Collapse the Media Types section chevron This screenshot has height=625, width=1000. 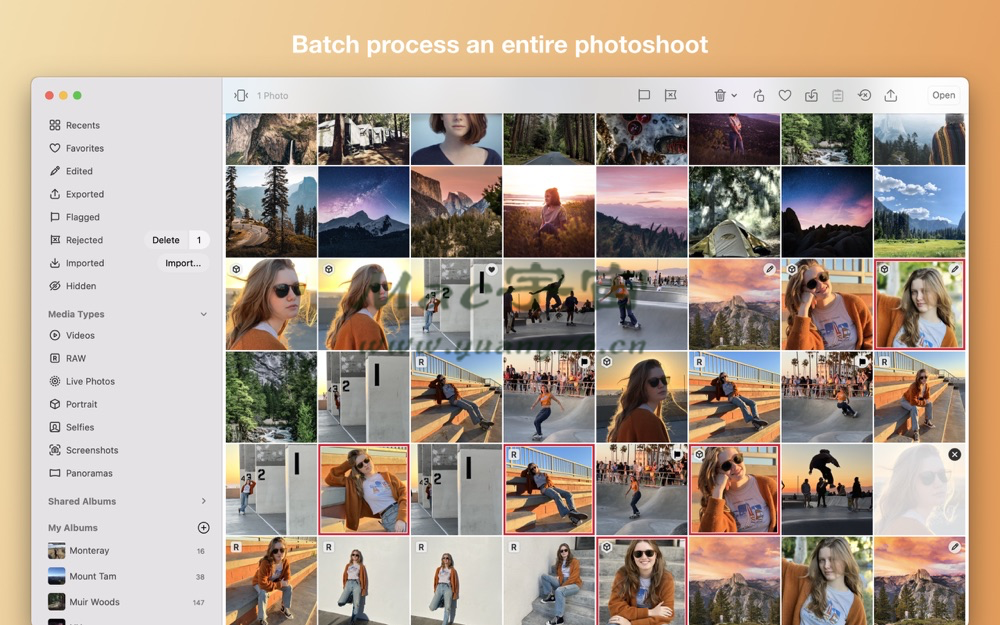[x=203, y=314]
